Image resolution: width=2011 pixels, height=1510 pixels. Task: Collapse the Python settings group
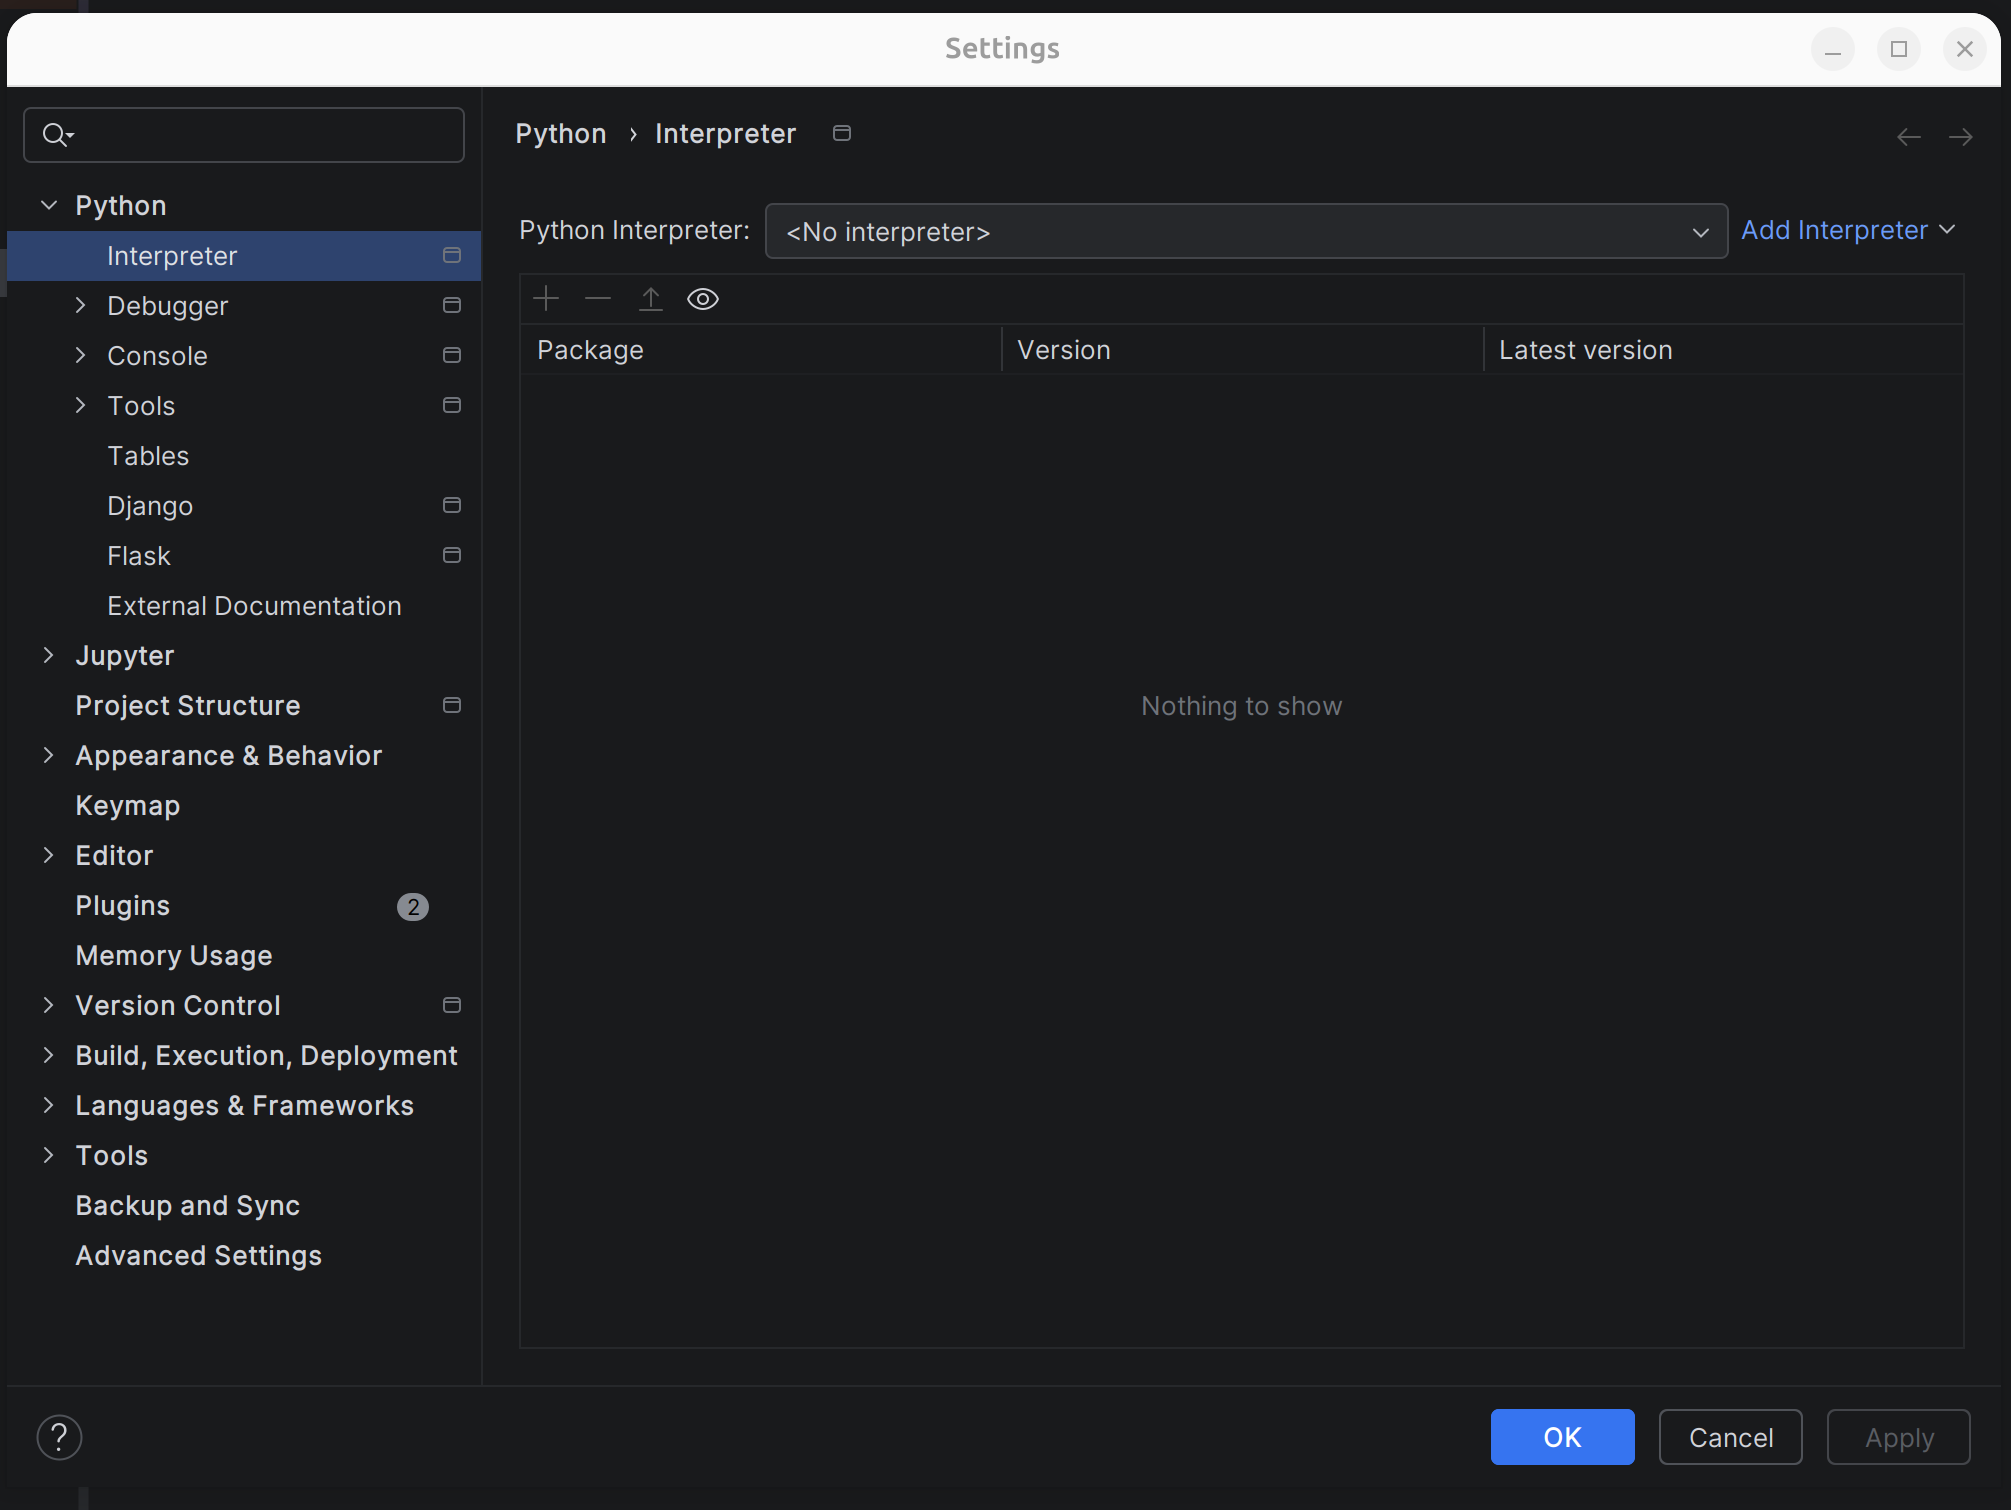[48, 205]
